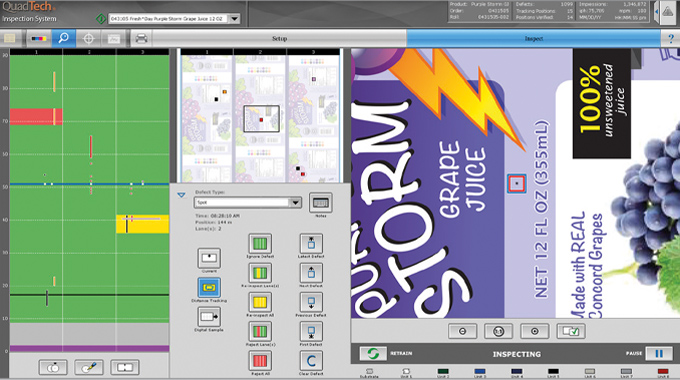Image resolution: width=680 pixels, height=380 pixels.
Task: Click the printer toolbar icon
Action: coord(141,39)
